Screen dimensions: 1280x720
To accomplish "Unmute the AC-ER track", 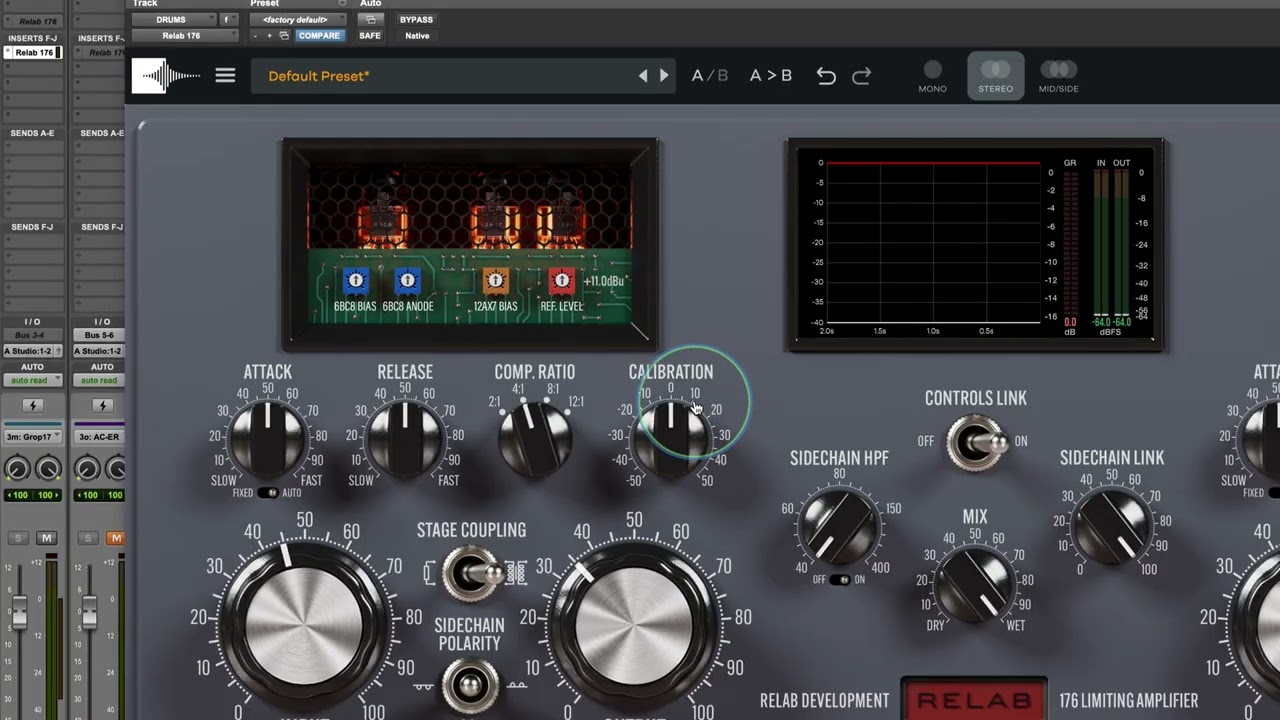I will coord(116,538).
